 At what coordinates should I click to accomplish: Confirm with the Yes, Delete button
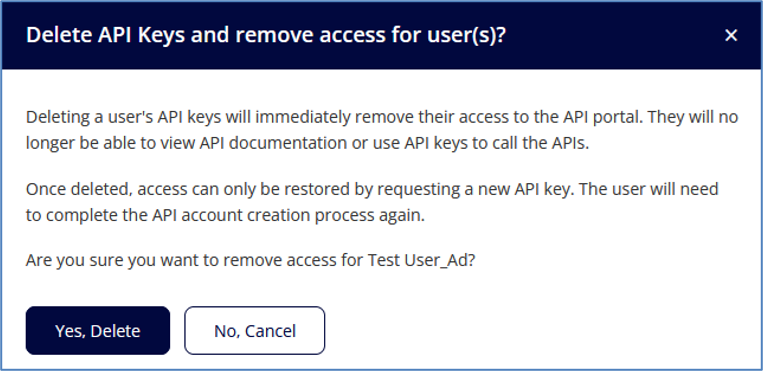(98, 331)
